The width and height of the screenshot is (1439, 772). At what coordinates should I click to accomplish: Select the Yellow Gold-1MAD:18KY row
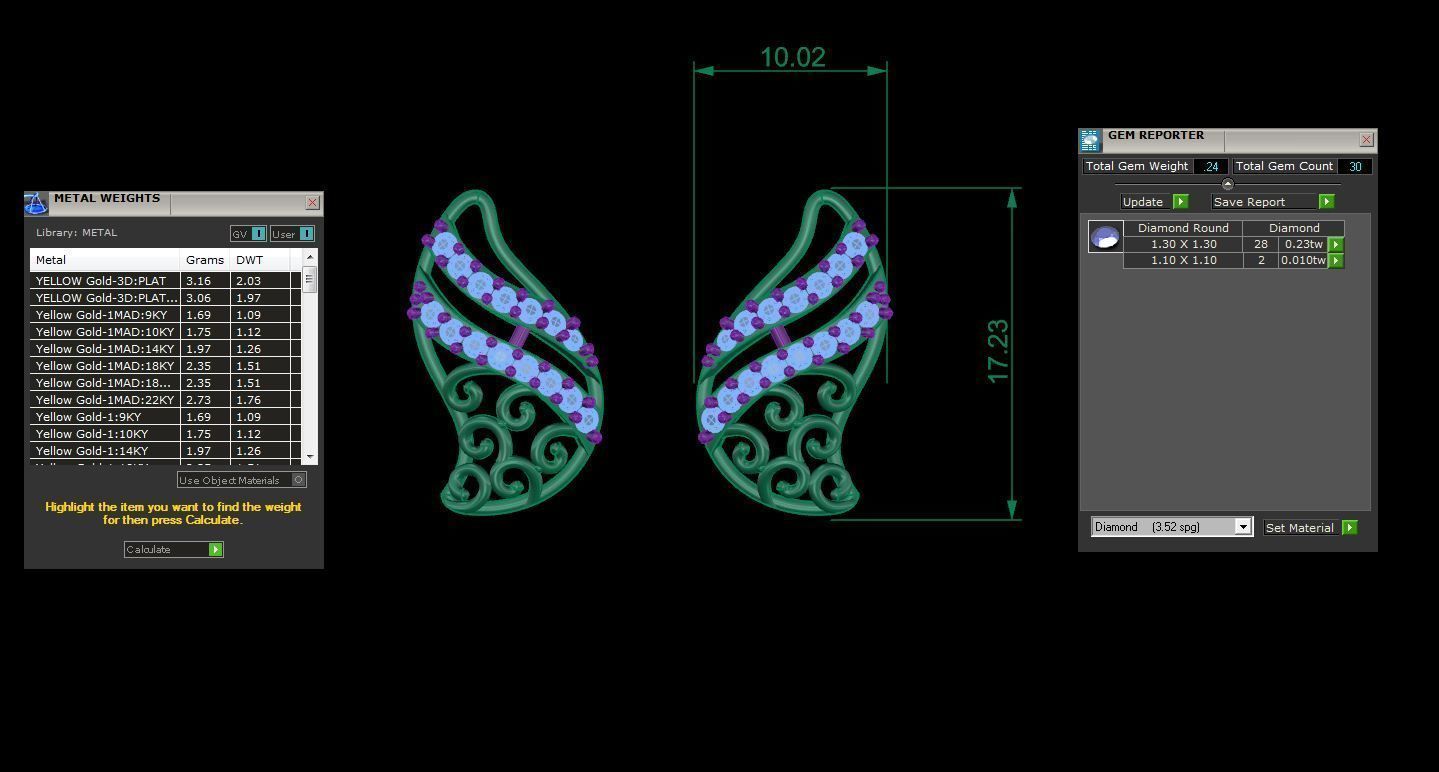pyautogui.click(x=165, y=366)
